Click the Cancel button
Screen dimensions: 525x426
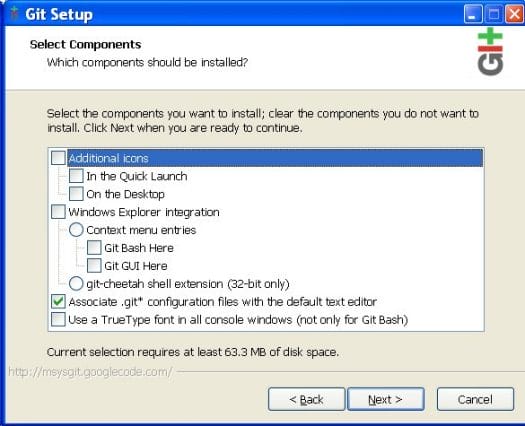[x=475, y=399]
